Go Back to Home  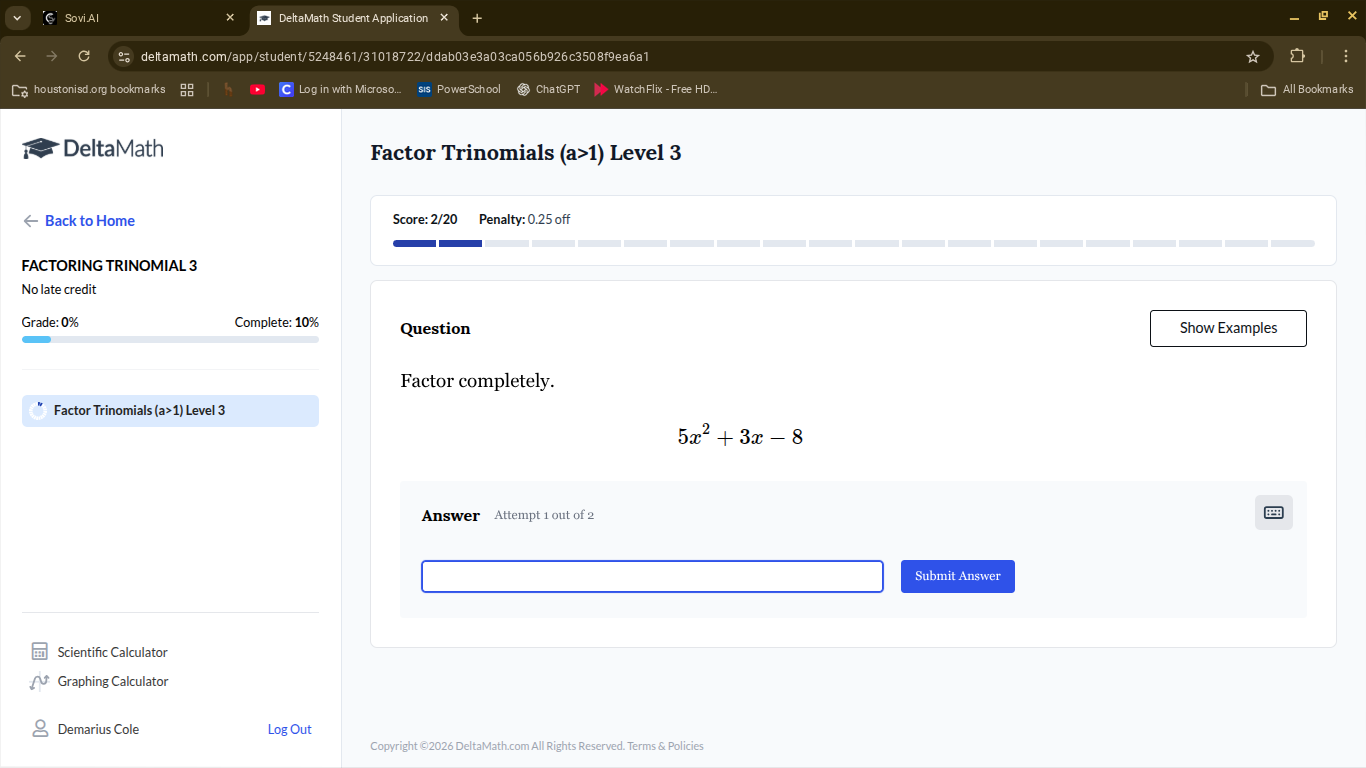coord(79,221)
